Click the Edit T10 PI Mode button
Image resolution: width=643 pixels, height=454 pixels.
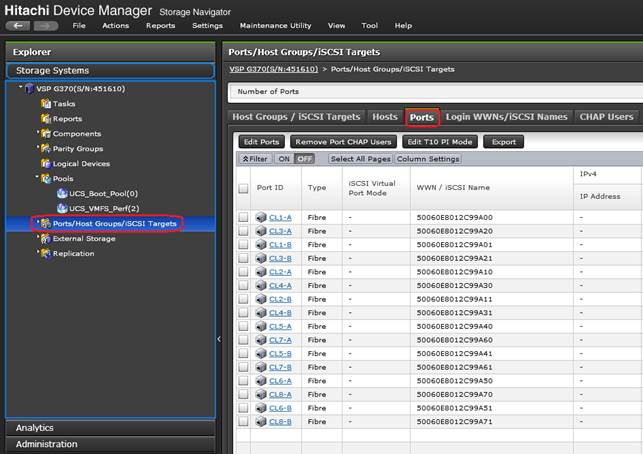pyautogui.click(x=440, y=142)
